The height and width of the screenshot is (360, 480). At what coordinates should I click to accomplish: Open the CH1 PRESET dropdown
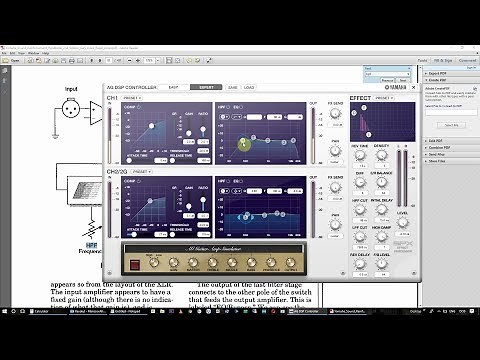(x=132, y=98)
